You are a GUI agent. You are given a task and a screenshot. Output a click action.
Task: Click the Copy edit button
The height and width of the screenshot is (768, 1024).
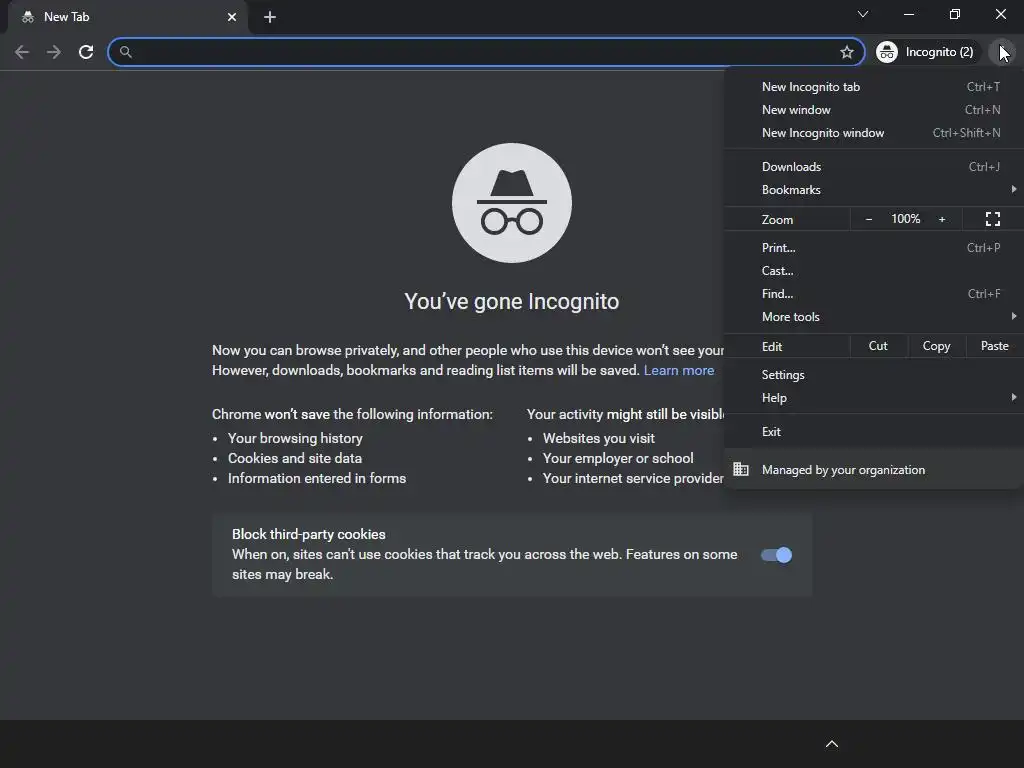936,346
